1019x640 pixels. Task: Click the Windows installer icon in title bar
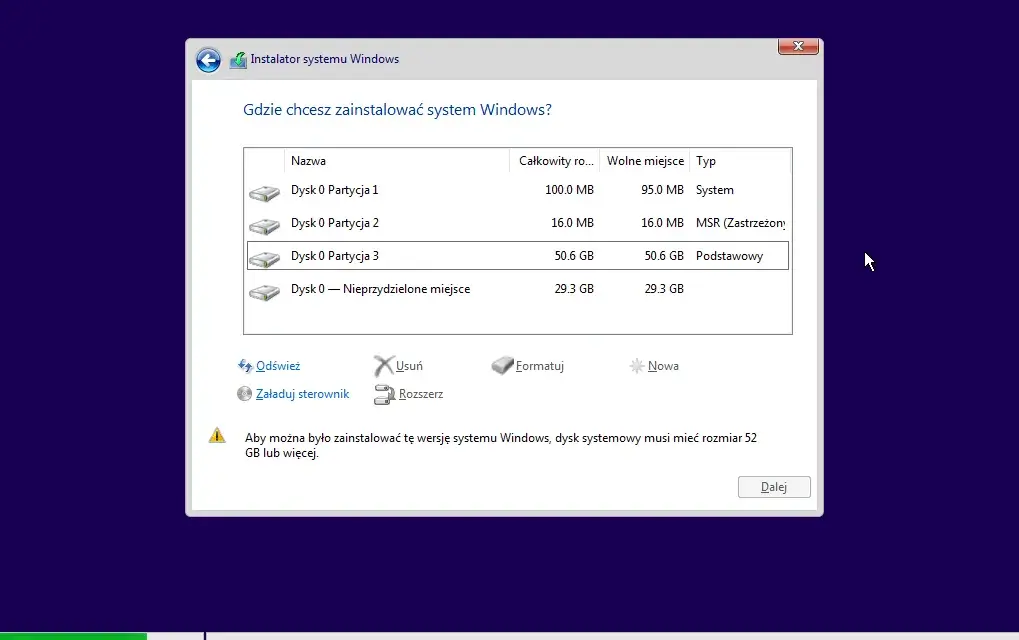pyautogui.click(x=239, y=60)
